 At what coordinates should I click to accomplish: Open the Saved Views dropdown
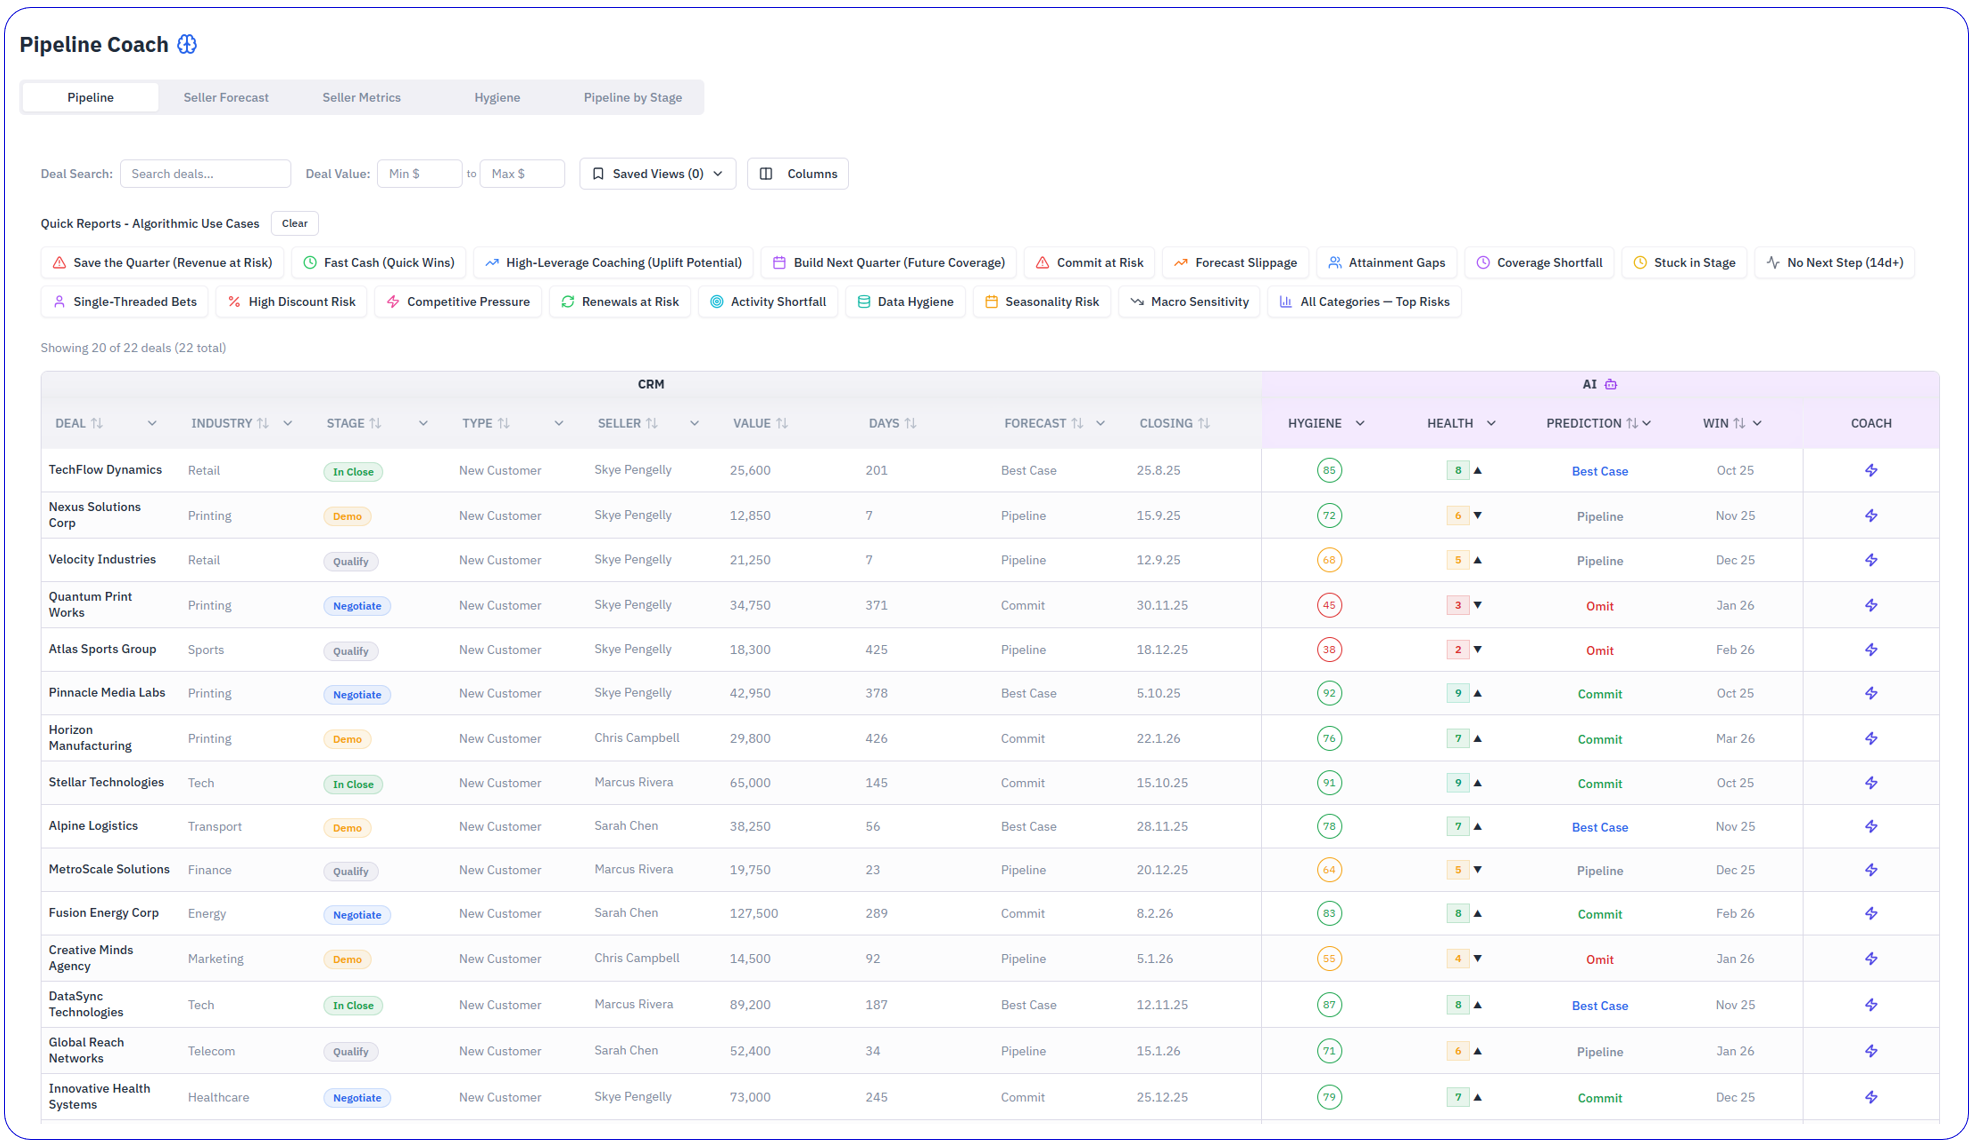[657, 174]
